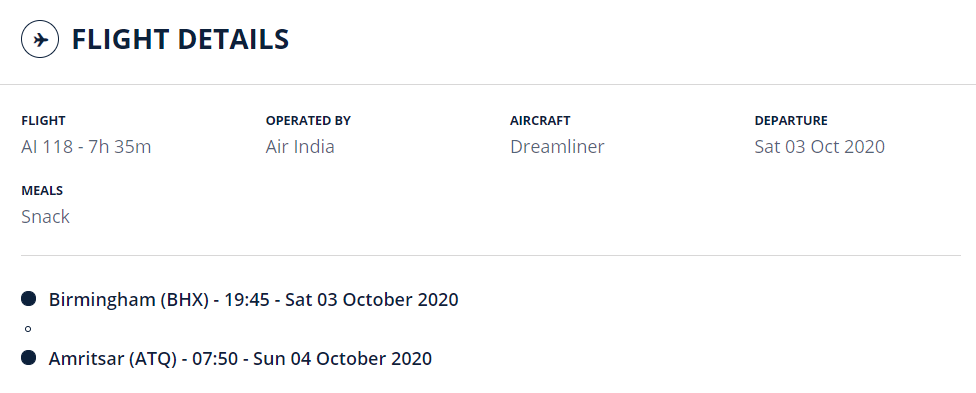Click Amritsar (ATQ) arrival line
Viewport: 976px width, 393px height.
[240, 359]
